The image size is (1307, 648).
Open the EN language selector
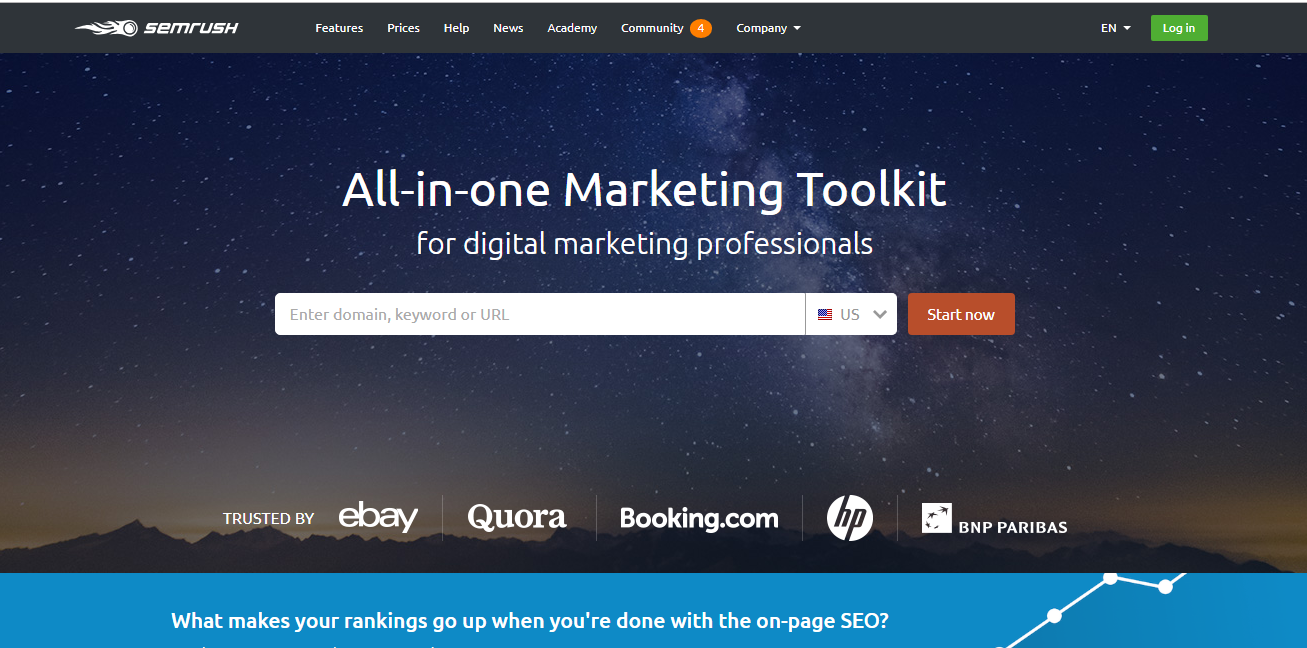point(1115,28)
